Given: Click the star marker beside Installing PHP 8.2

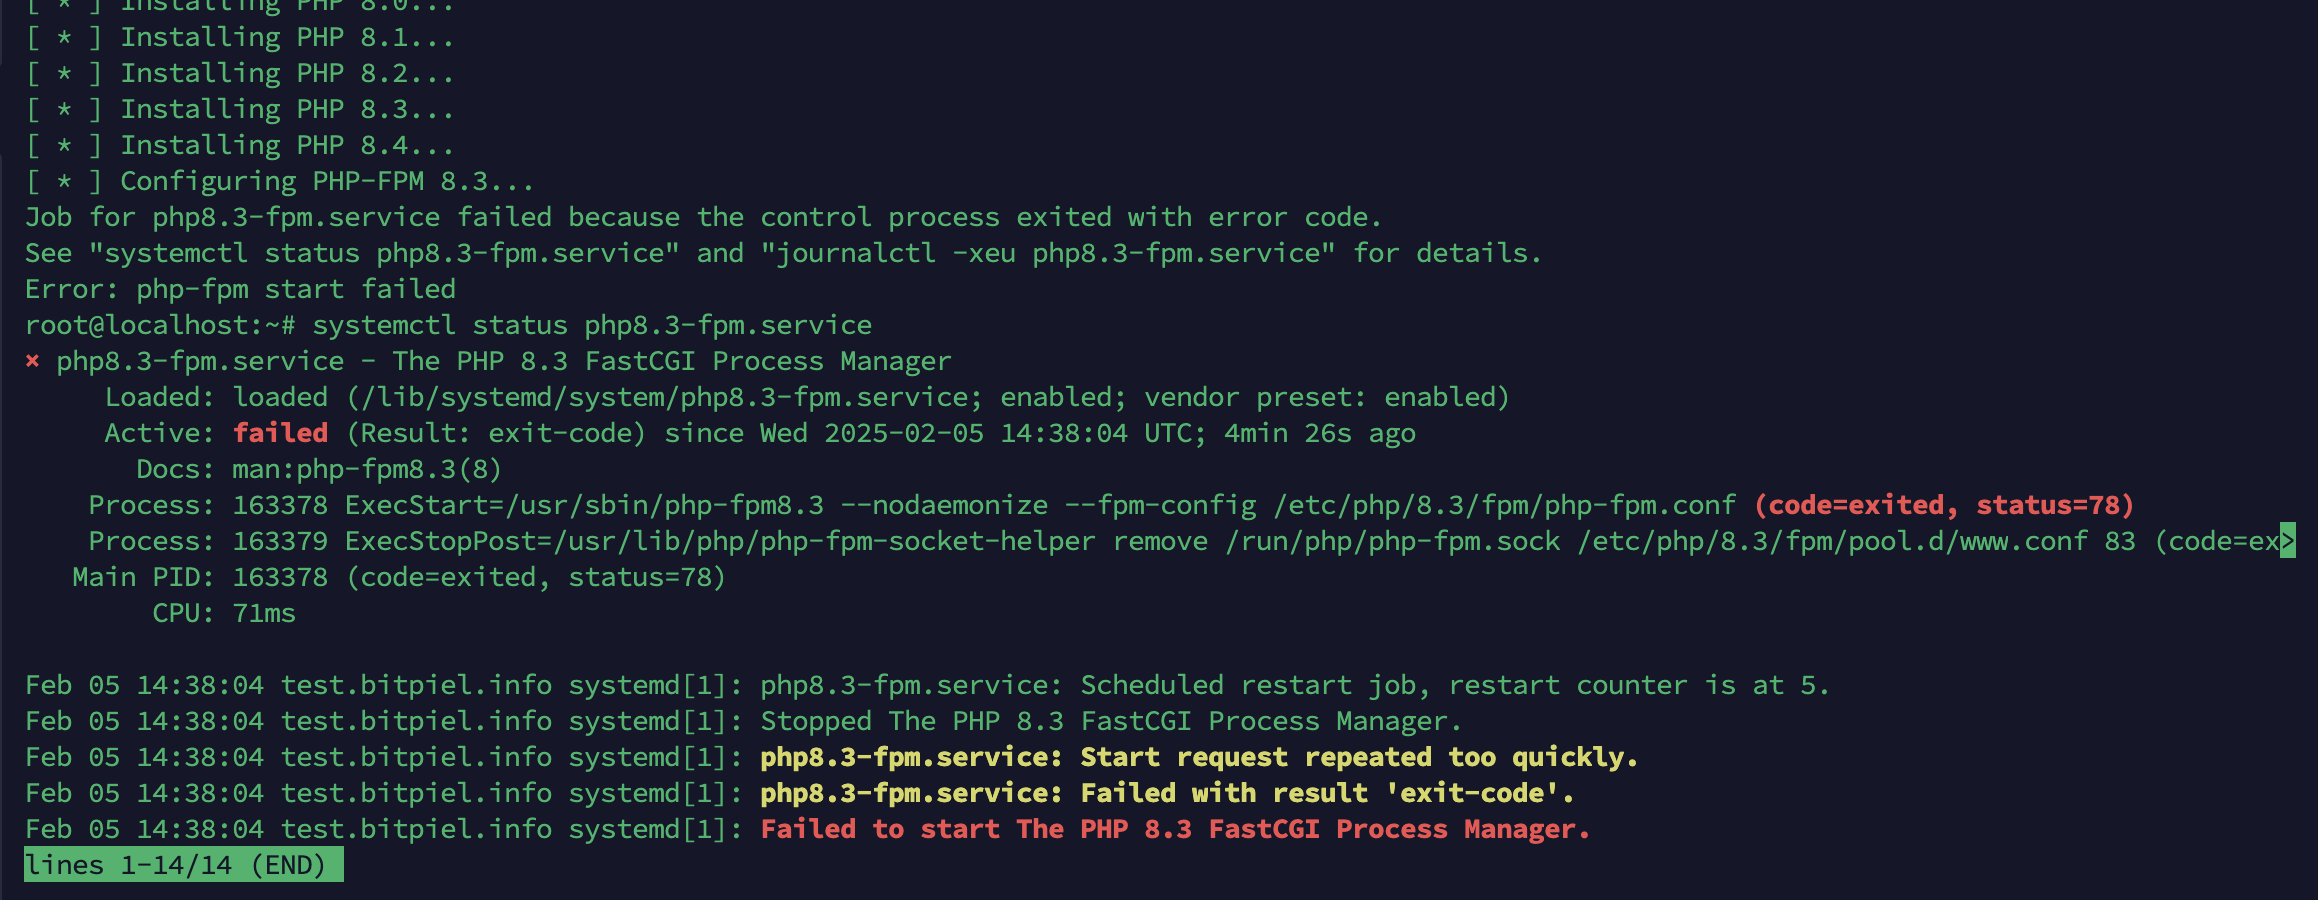Looking at the screenshot, I should click(x=64, y=73).
